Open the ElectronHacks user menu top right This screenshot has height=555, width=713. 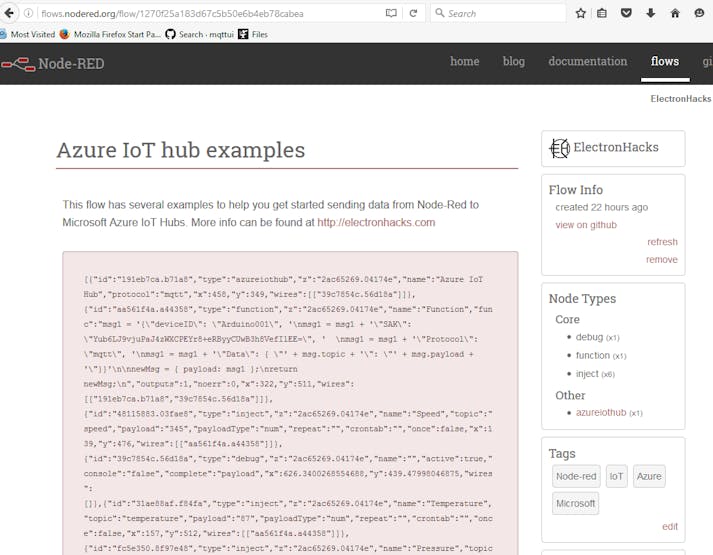(681, 99)
